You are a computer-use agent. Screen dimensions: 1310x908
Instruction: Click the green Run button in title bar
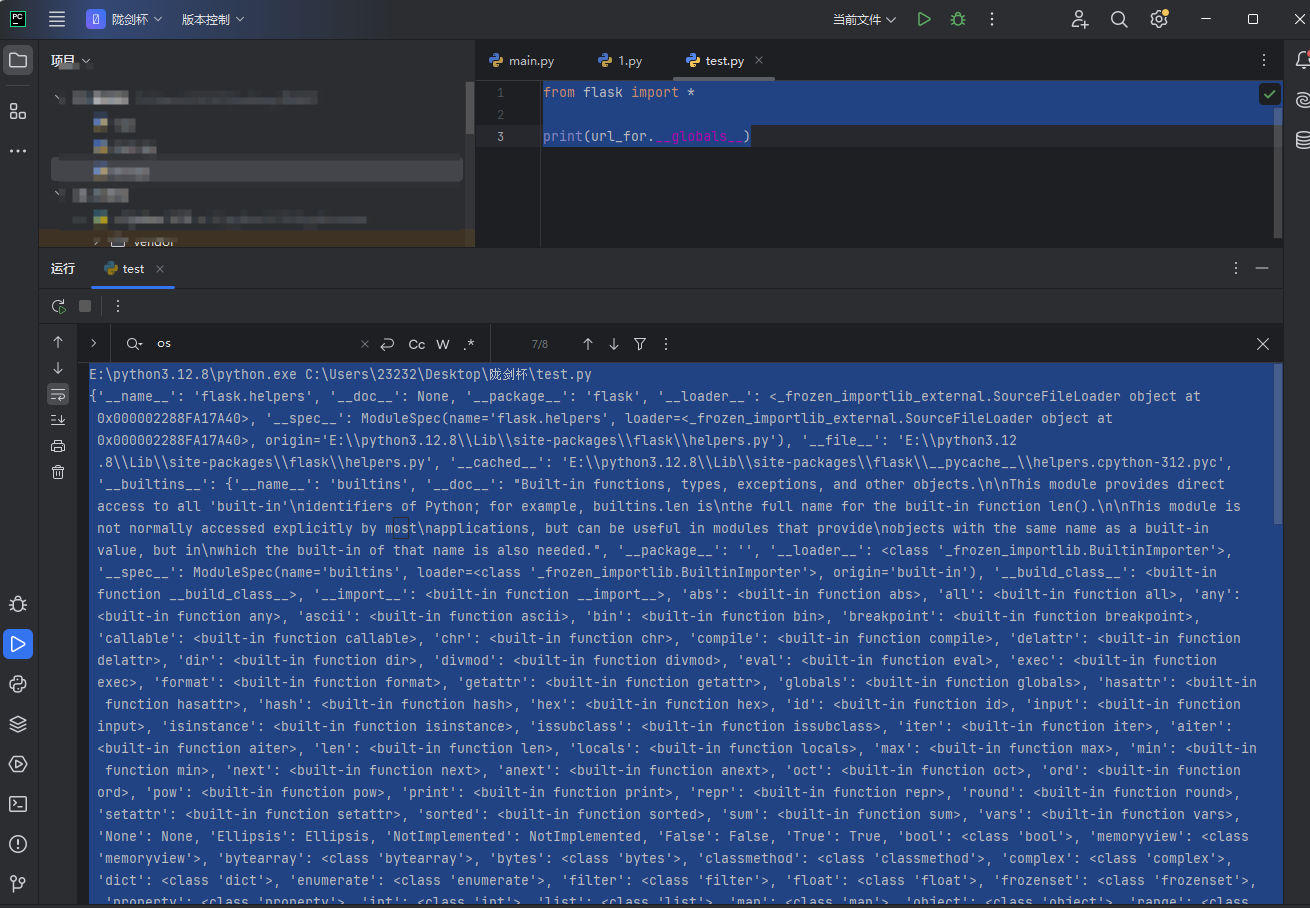point(924,19)
